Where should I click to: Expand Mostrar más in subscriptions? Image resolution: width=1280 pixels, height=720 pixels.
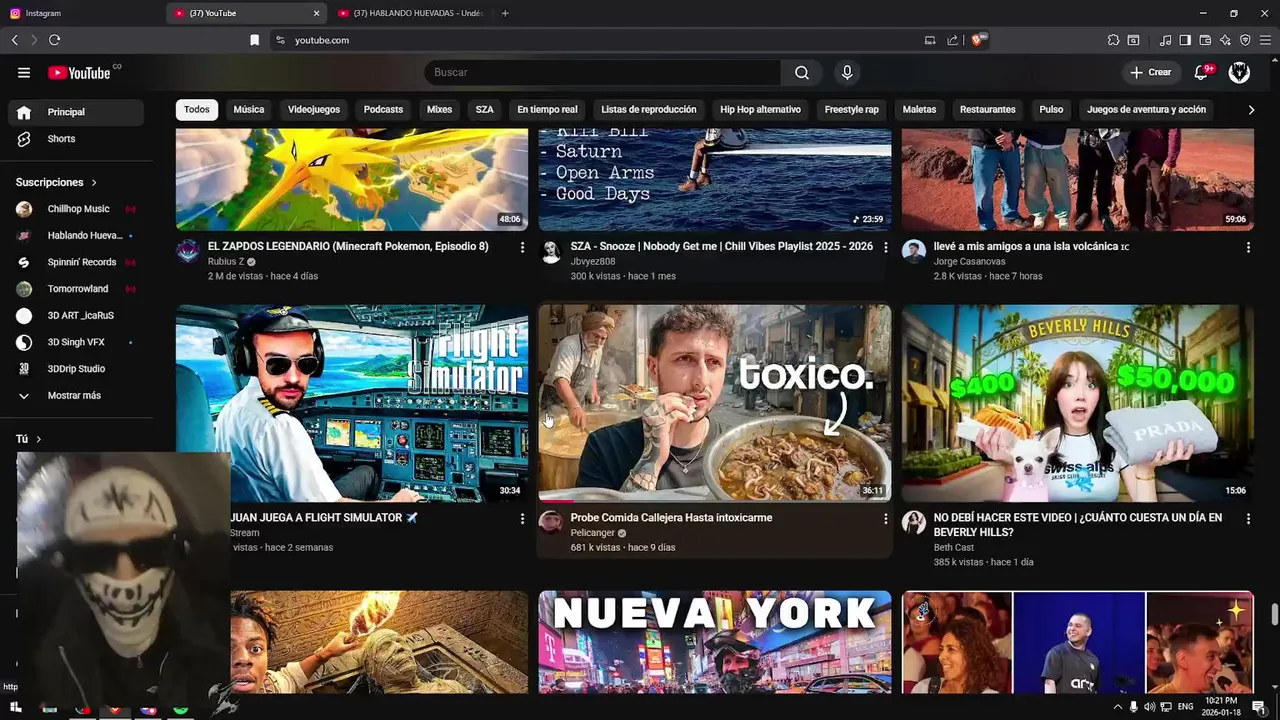pos(75,396)
